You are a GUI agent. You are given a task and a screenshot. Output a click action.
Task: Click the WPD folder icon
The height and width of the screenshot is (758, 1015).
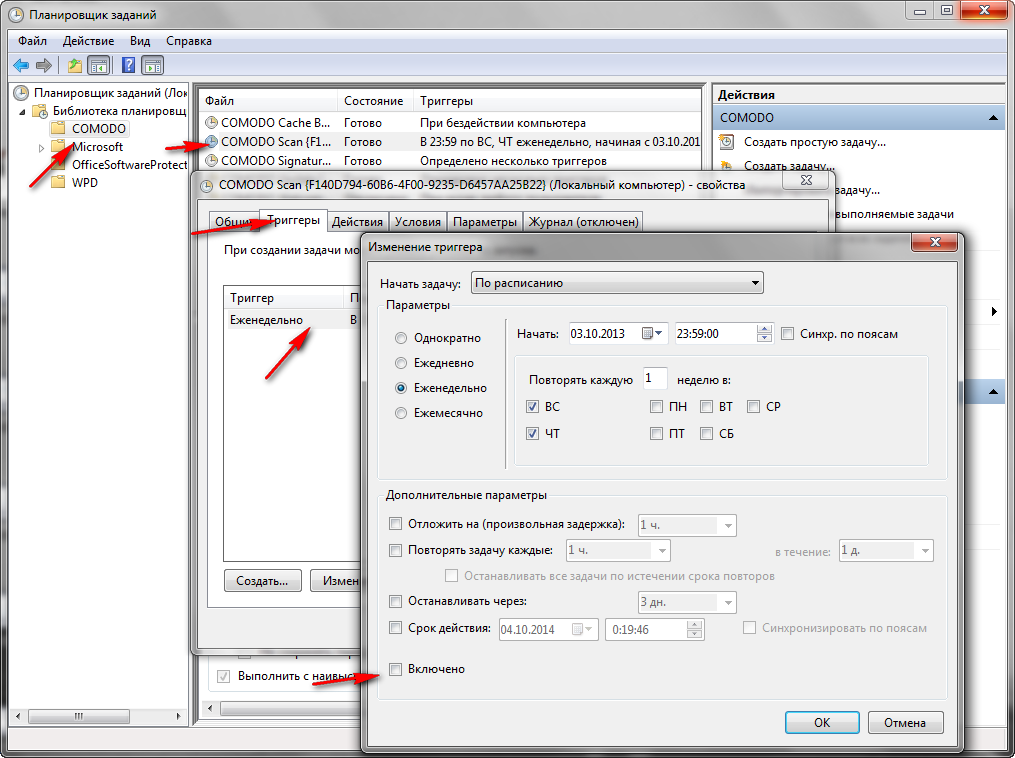tap(58, 183)
